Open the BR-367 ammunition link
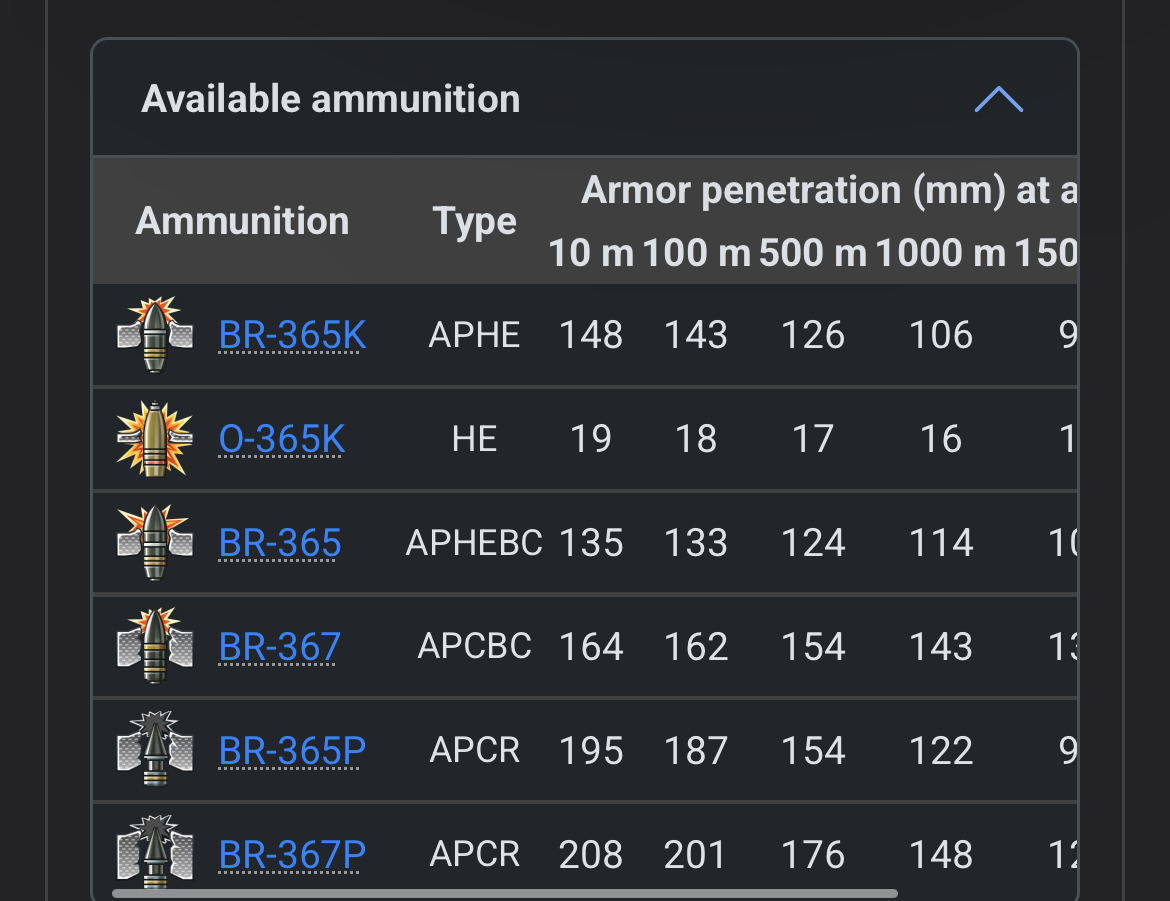Screen dimensions: 1170x901 pos(280,648)
